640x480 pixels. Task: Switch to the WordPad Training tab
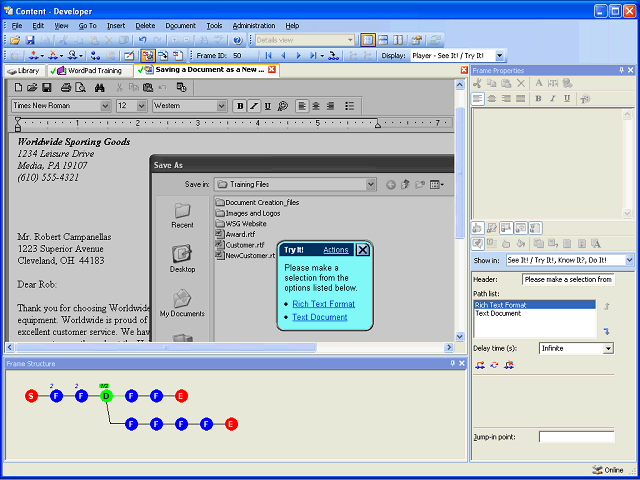90,71
